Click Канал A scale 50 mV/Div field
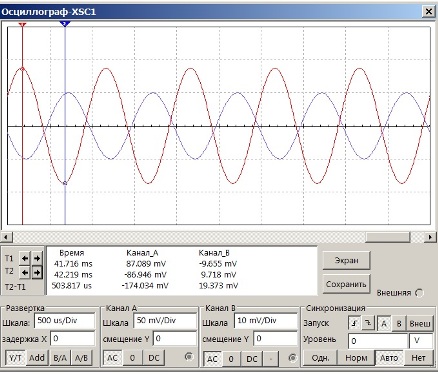Viewport: 438px width, 374px height. click(x=165, y=321)
